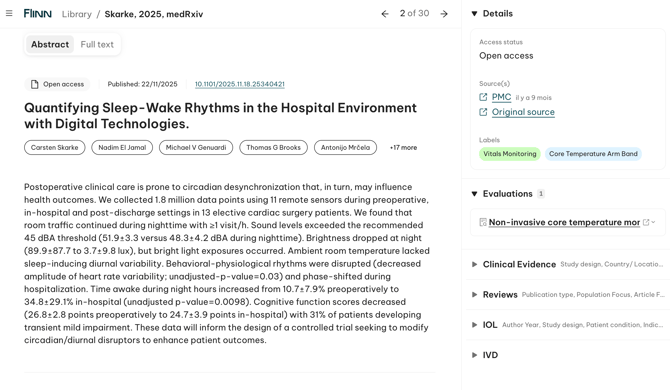Open Non-invasive core temperature evaluation link
The width and height of the screenshot is (670, 390).
point(564,222)
